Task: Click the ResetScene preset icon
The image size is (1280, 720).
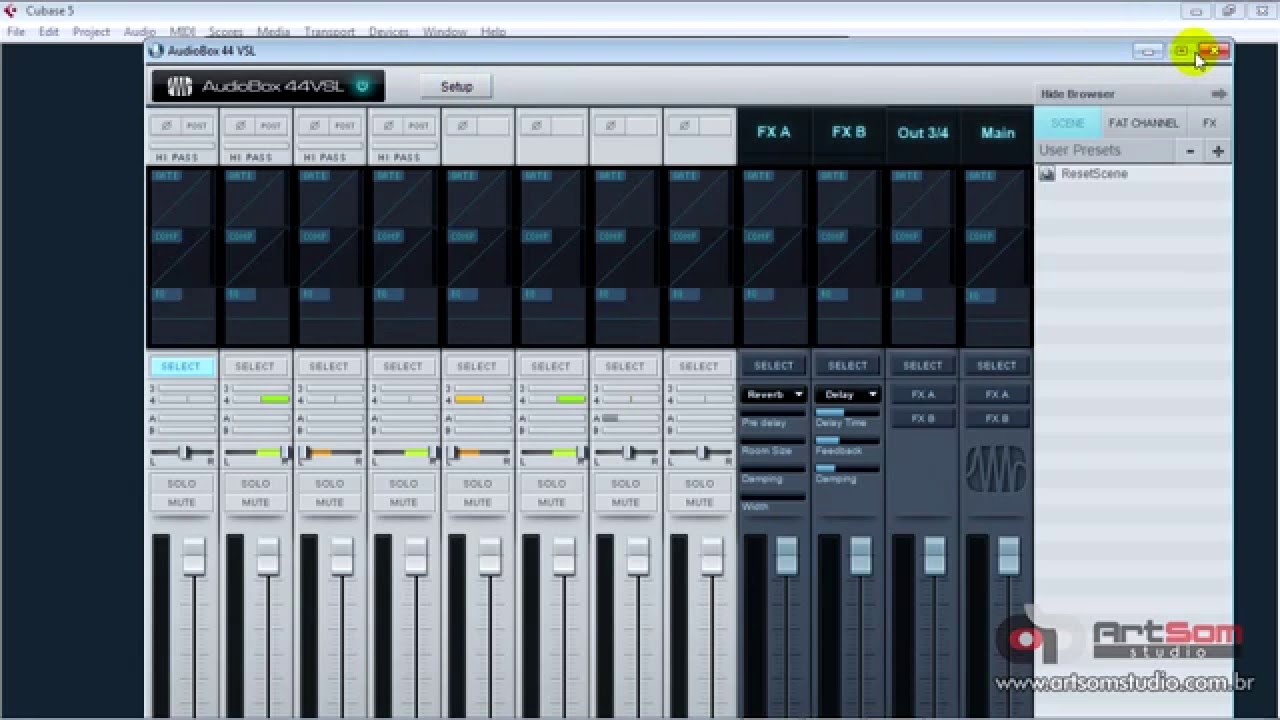Action: pos(1047,174)
